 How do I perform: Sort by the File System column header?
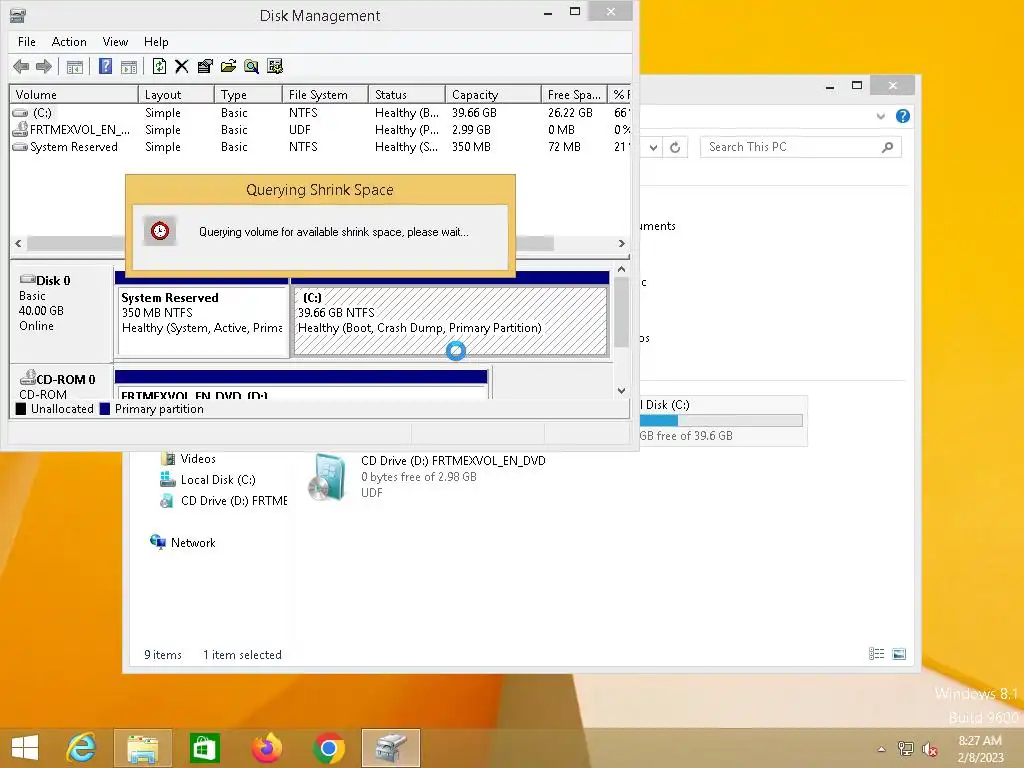coord(325,95)
